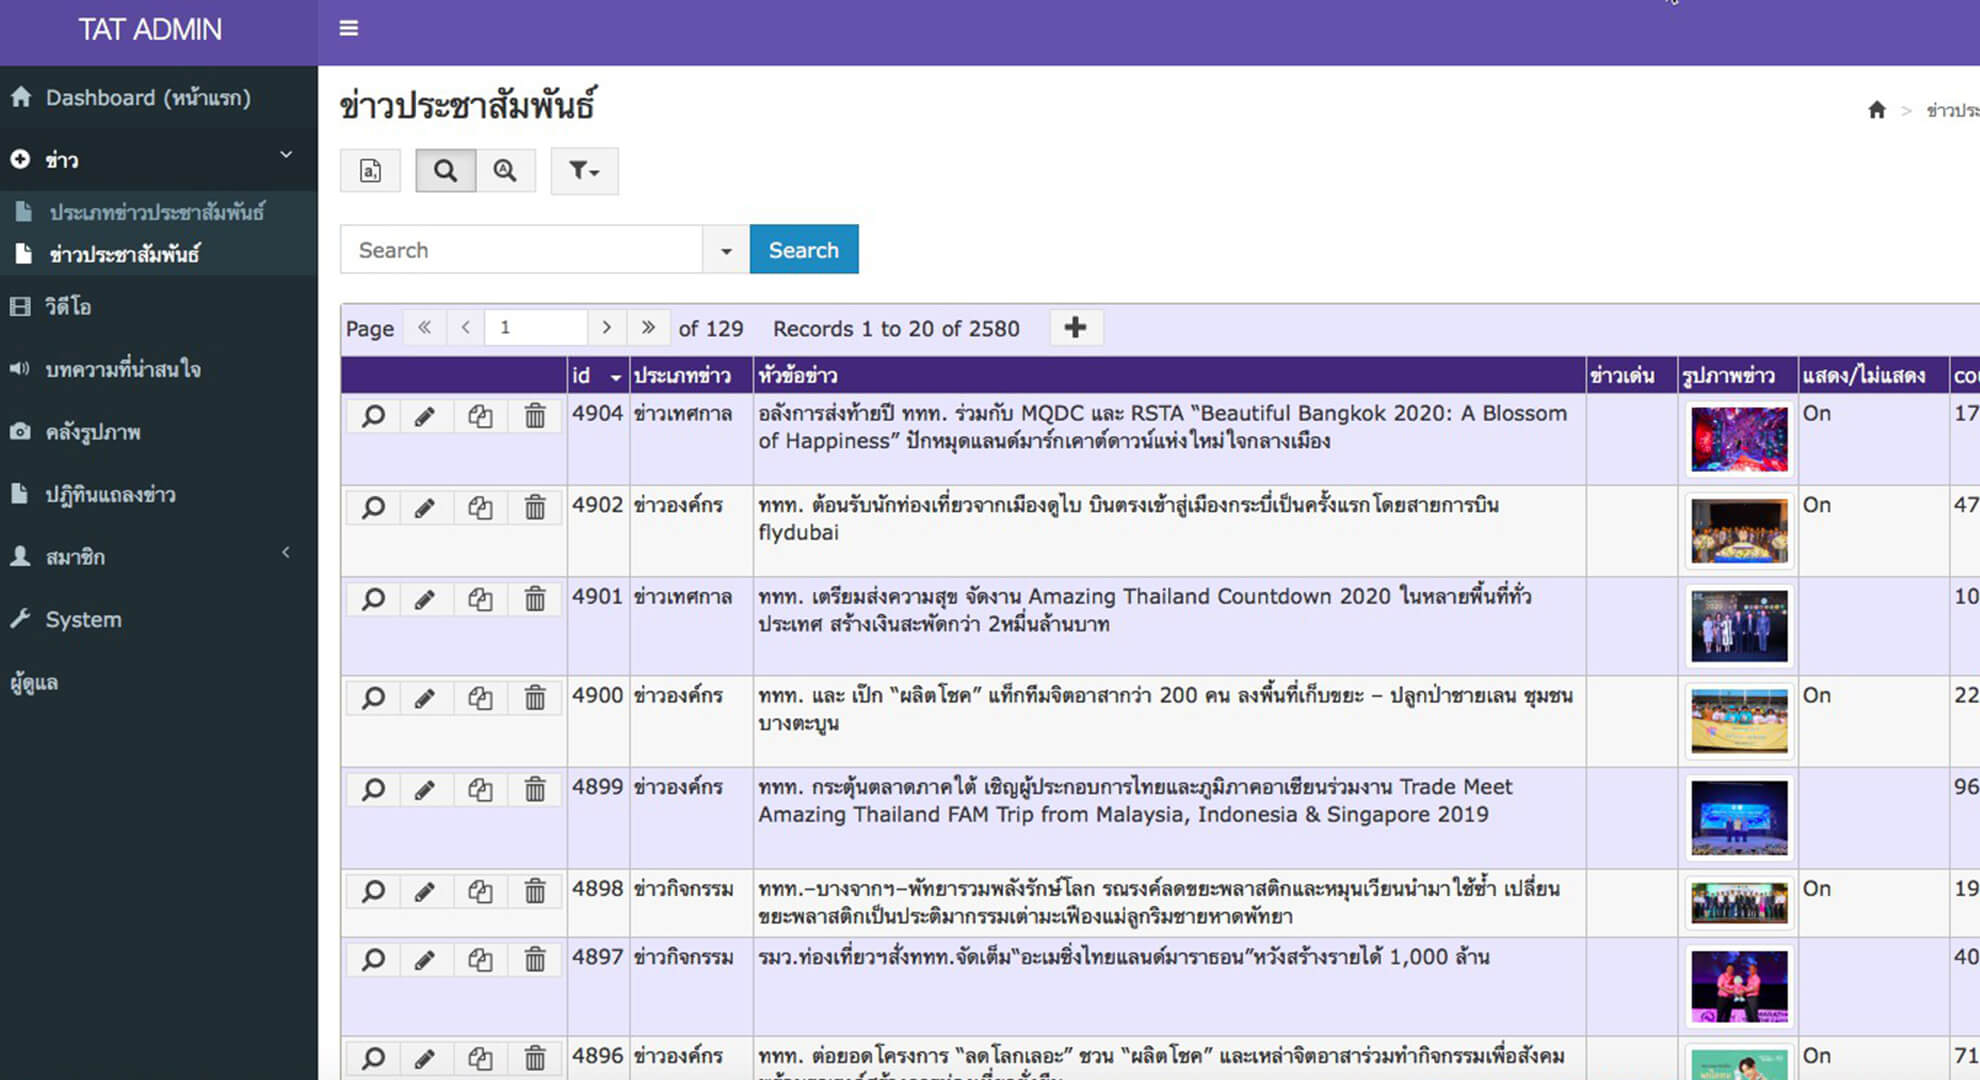Copy record 4898
This screenshot has height=1080, width=1980.
click(x=480, y=891)
